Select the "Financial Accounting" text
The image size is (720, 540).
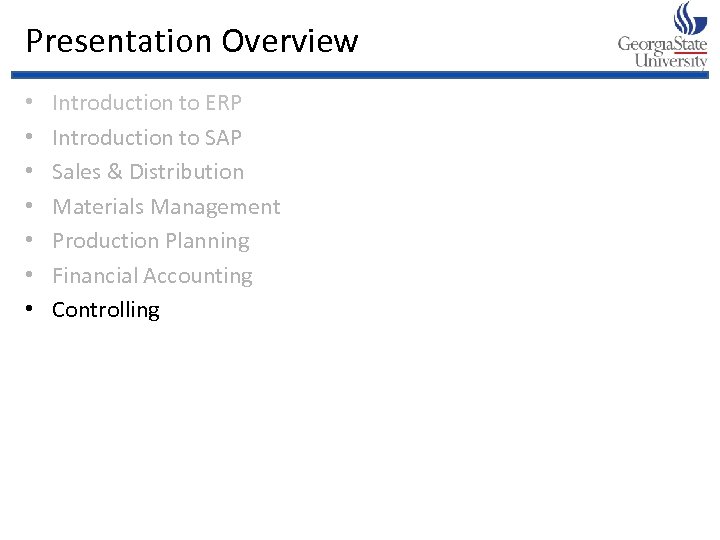(152, 276)
